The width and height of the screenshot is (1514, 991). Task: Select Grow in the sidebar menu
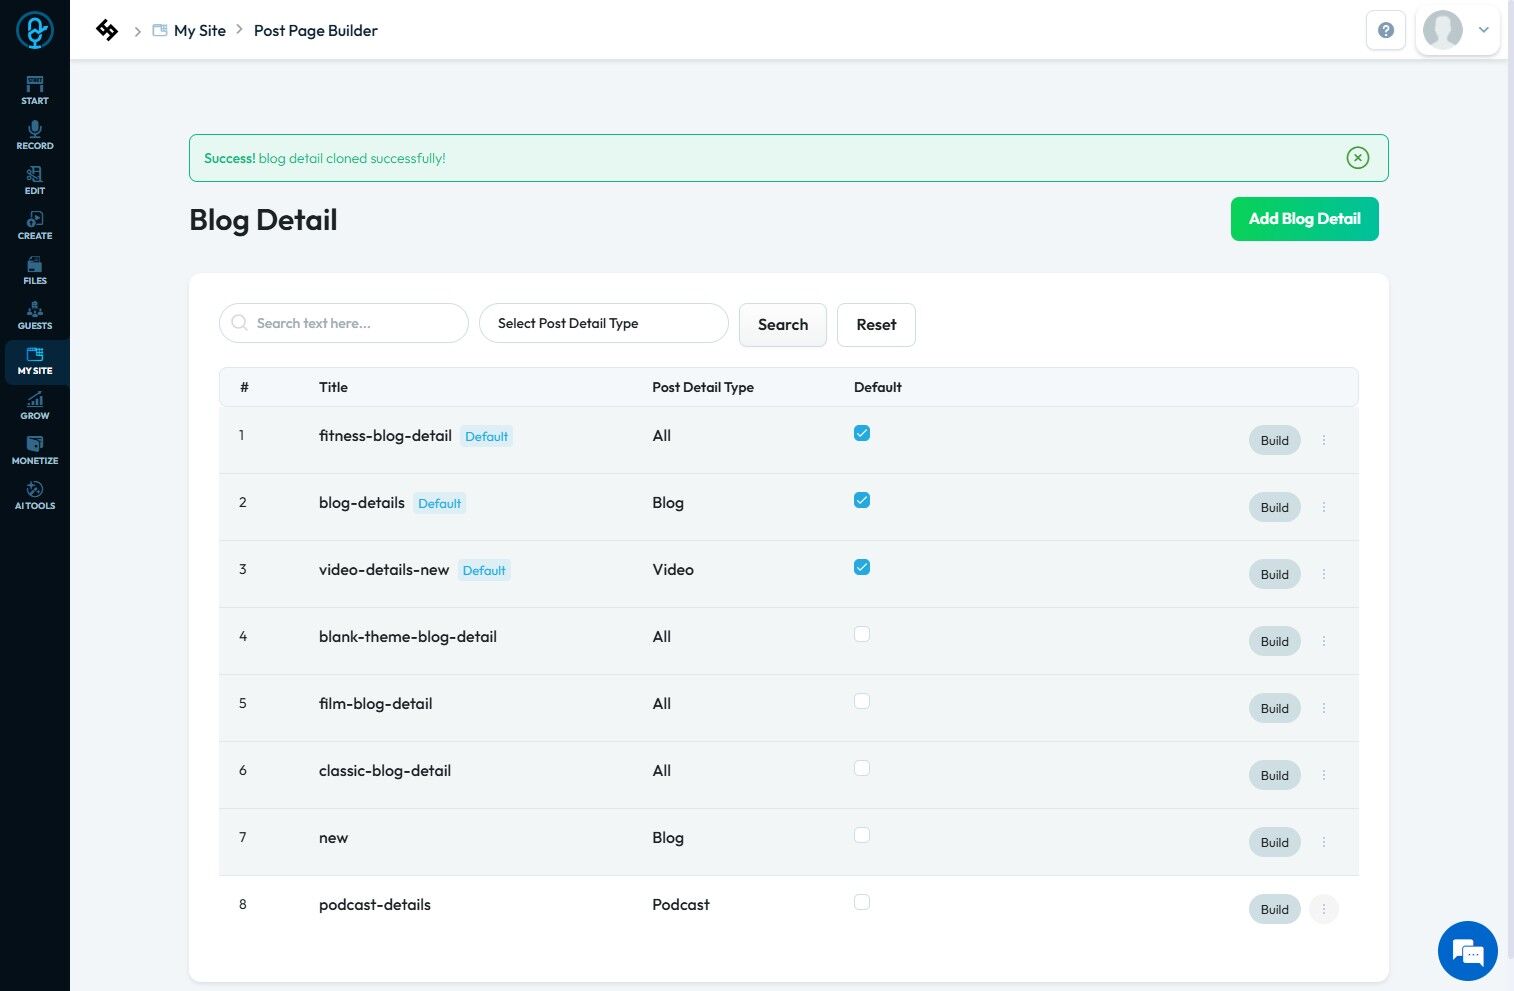(35, 405)
